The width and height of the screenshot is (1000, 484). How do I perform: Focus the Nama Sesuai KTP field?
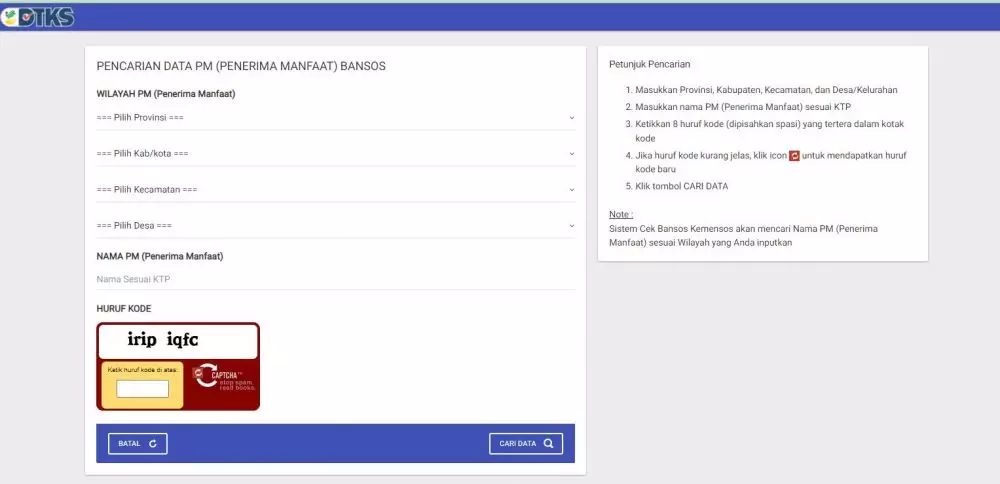click(335, 279)
